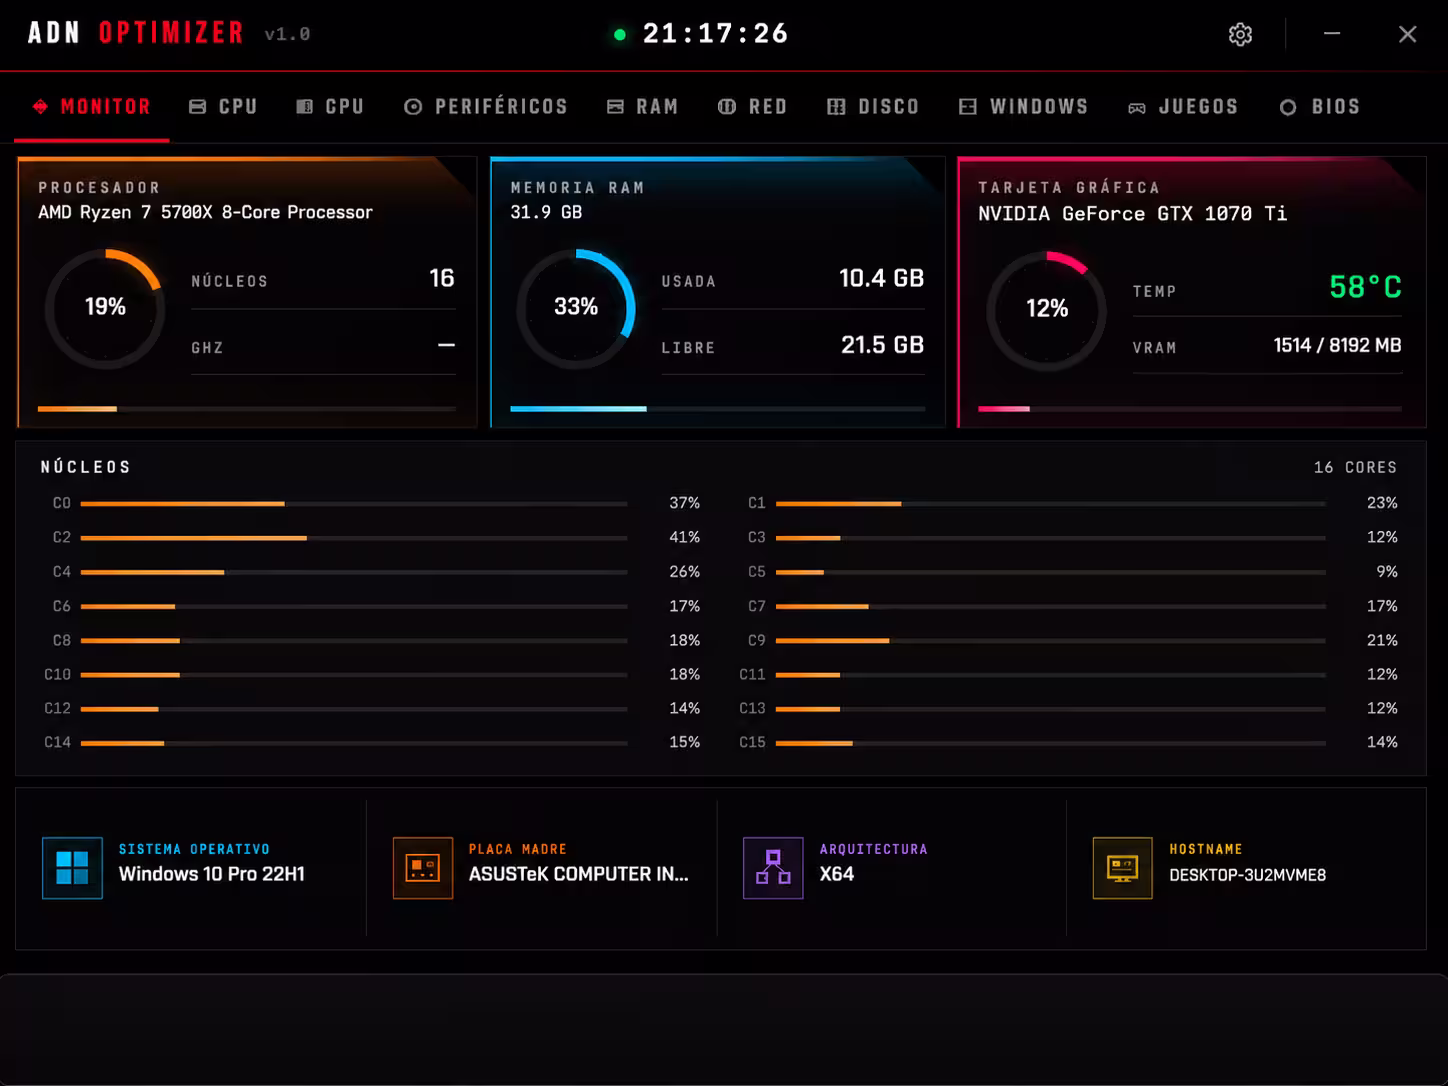The height and width of the screenshot is (1086, 1448).
Task: Click the GPU temperature "58°C"
Action: click(1365, 288)
